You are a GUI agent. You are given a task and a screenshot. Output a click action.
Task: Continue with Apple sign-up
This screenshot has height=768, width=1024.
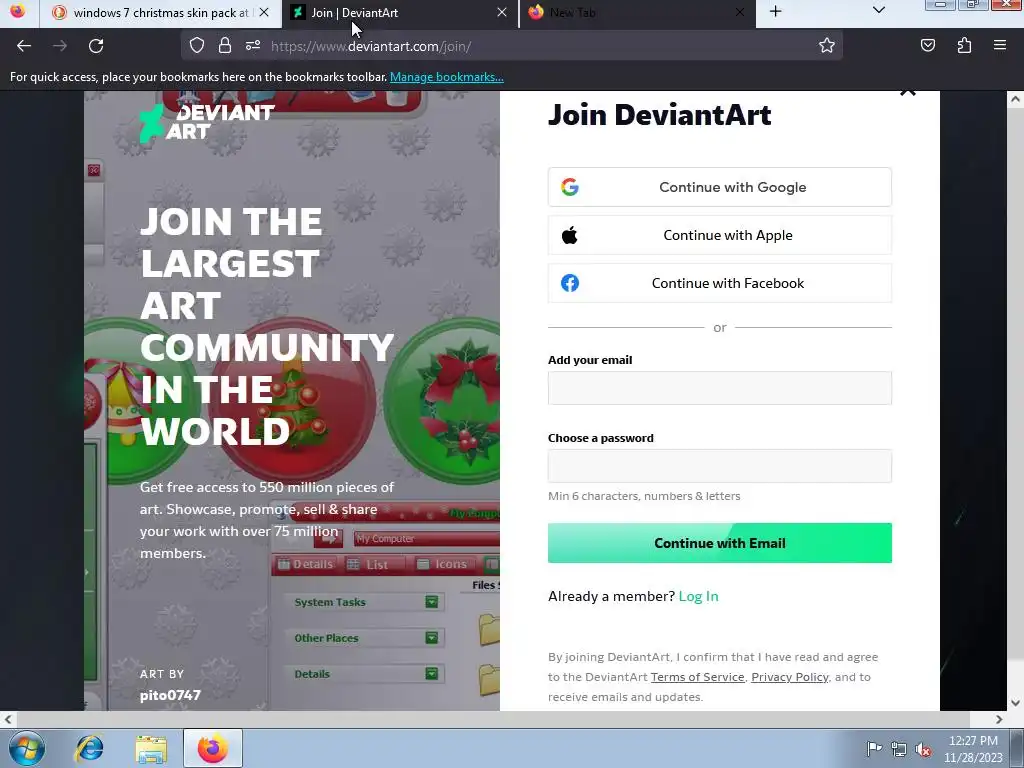pos(720,235)
